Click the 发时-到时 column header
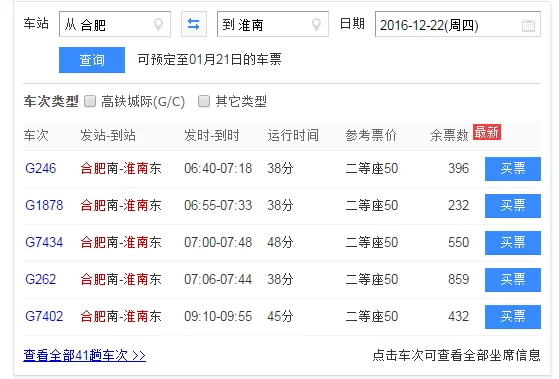This screenshot has height=379, width=559. [x=212, y=135]
